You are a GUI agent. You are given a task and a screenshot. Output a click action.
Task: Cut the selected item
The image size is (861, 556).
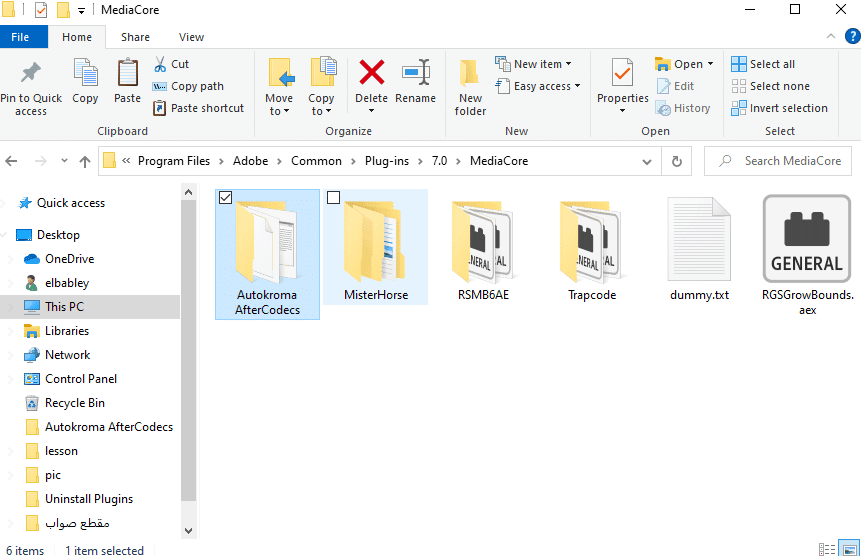click(171, 64)
